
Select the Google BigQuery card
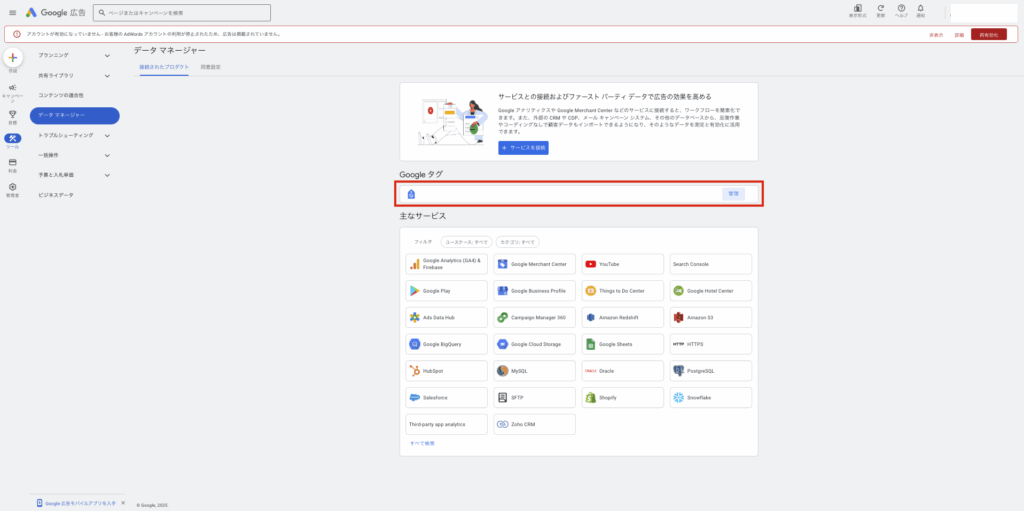446,344
